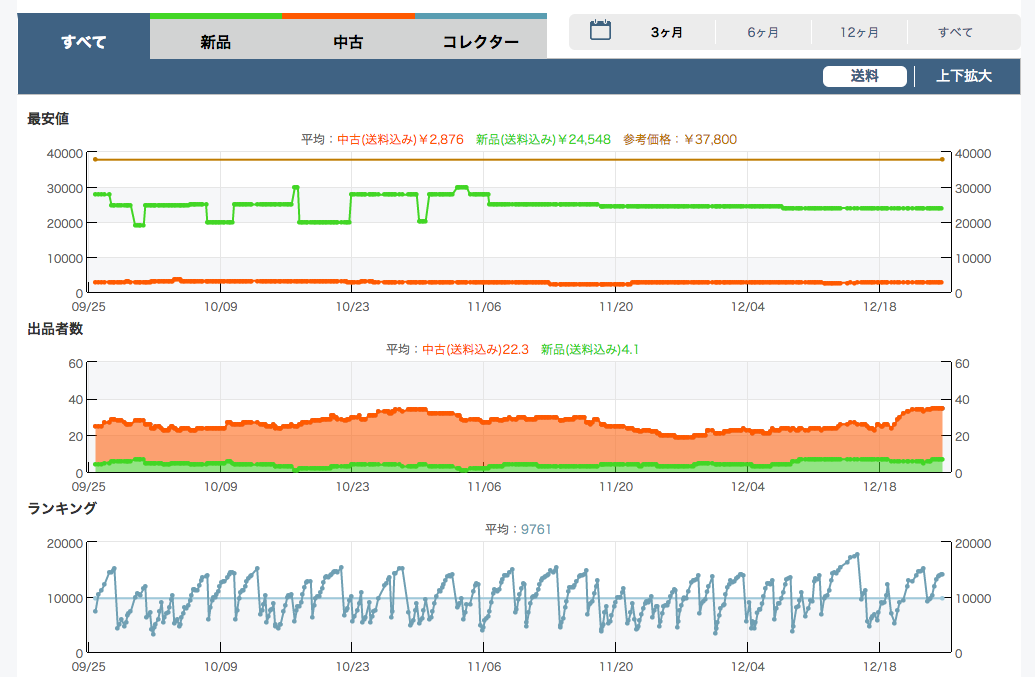Show the すべて period range
This screenshot has width=1035, height=677.
tap(955, 32)
